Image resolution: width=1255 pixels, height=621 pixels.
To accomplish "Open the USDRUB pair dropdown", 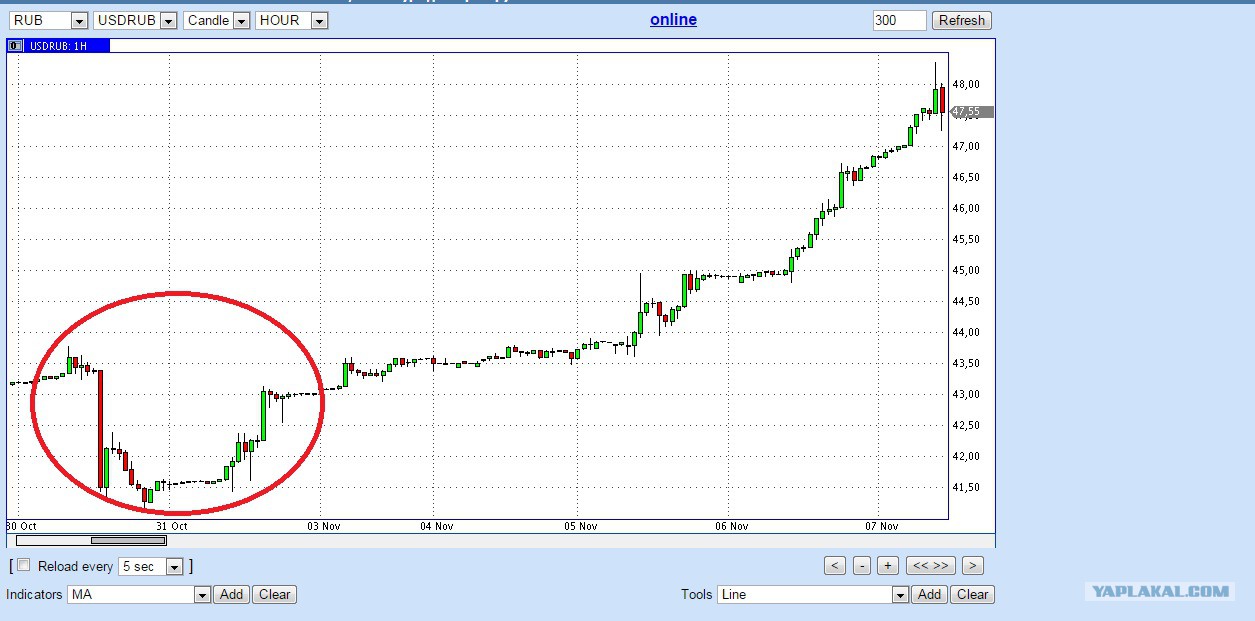I will click(136, 20).
